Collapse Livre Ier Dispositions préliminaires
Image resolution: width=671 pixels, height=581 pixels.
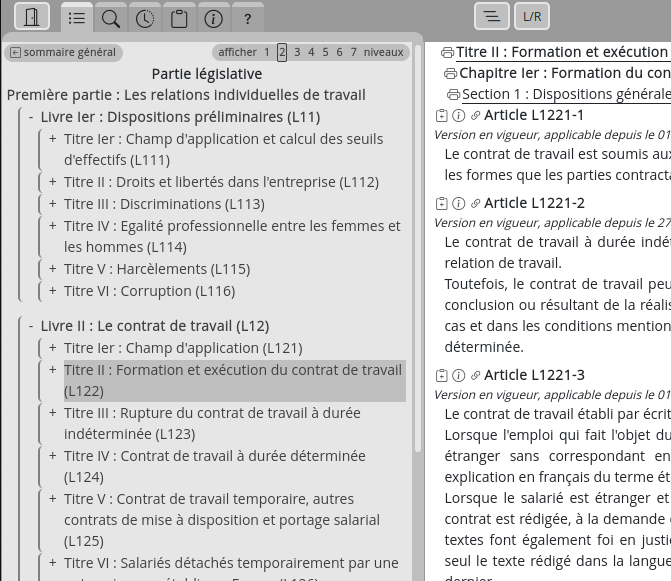(x=31, y=117)
